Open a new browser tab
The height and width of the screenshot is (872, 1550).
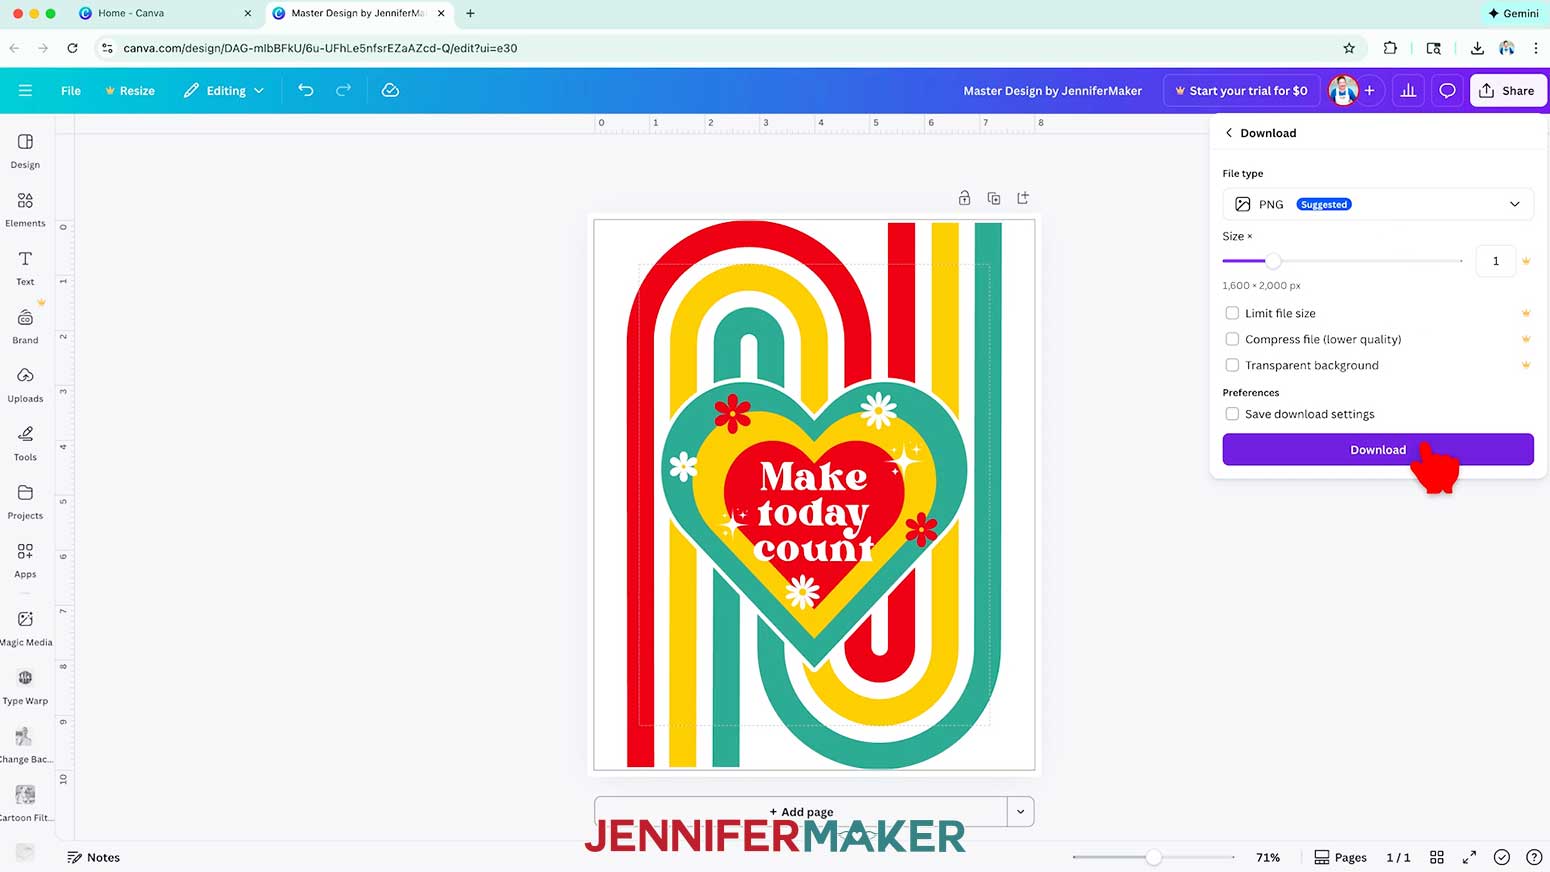tap(470, 13)
